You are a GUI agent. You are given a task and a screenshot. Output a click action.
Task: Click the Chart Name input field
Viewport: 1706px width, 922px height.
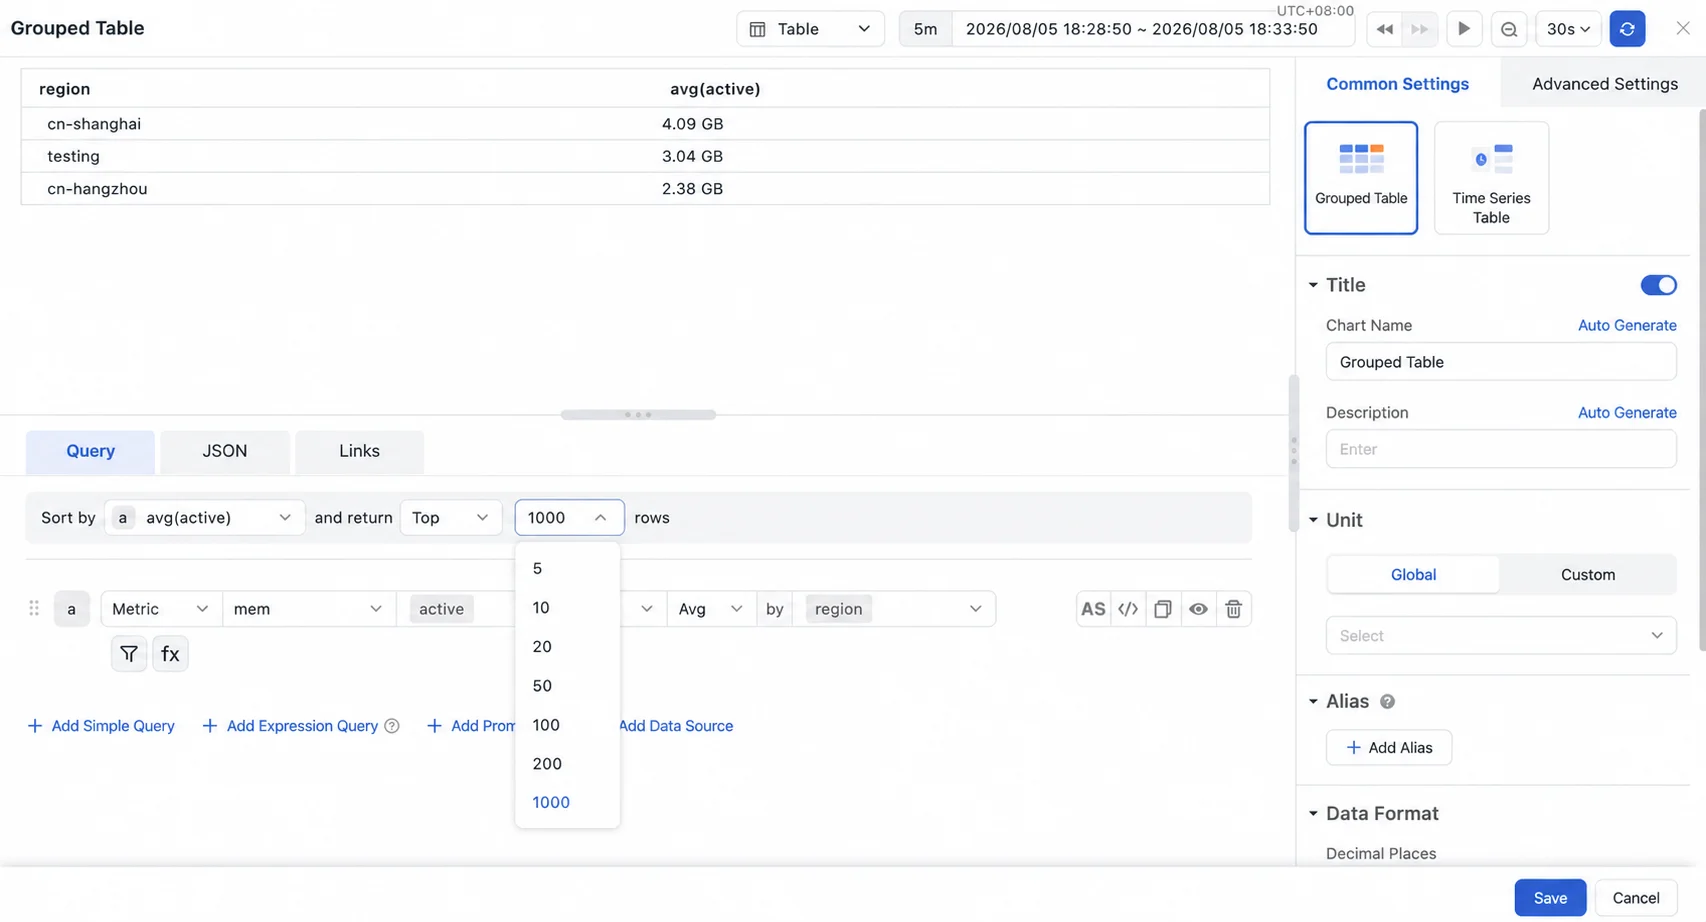pos(1500,362)
